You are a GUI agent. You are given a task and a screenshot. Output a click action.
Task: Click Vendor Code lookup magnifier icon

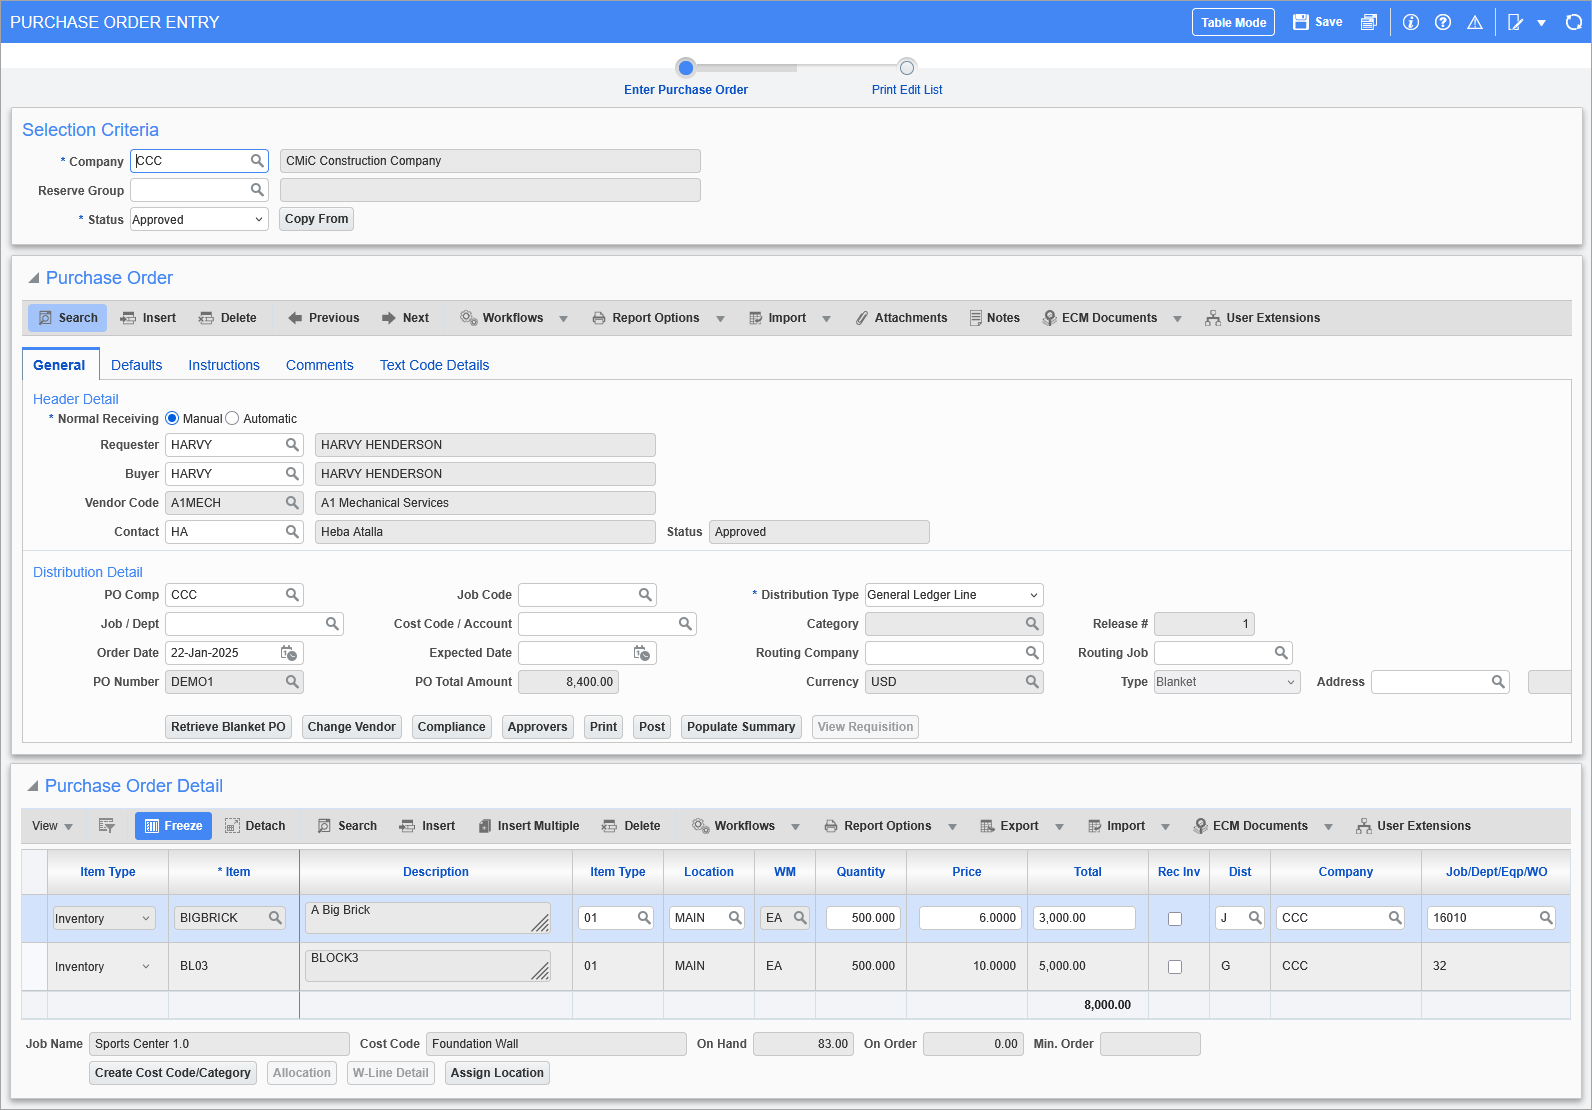pyautogui.click(x=292, y=503)
